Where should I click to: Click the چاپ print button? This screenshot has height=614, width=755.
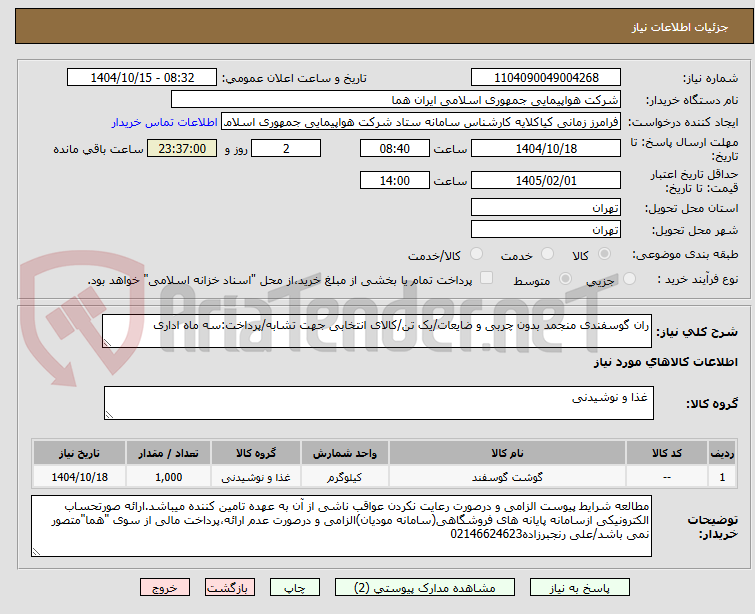295,588
